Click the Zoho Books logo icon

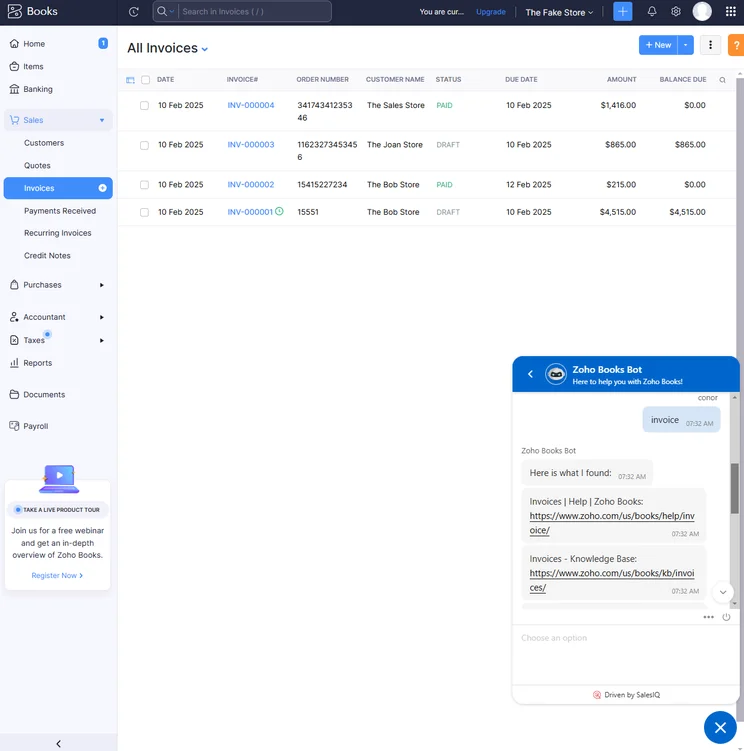coord(15,11)
